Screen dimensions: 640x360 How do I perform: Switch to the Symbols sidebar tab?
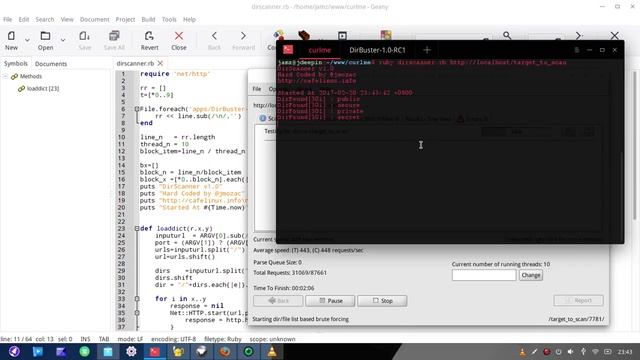coord(16,64)
